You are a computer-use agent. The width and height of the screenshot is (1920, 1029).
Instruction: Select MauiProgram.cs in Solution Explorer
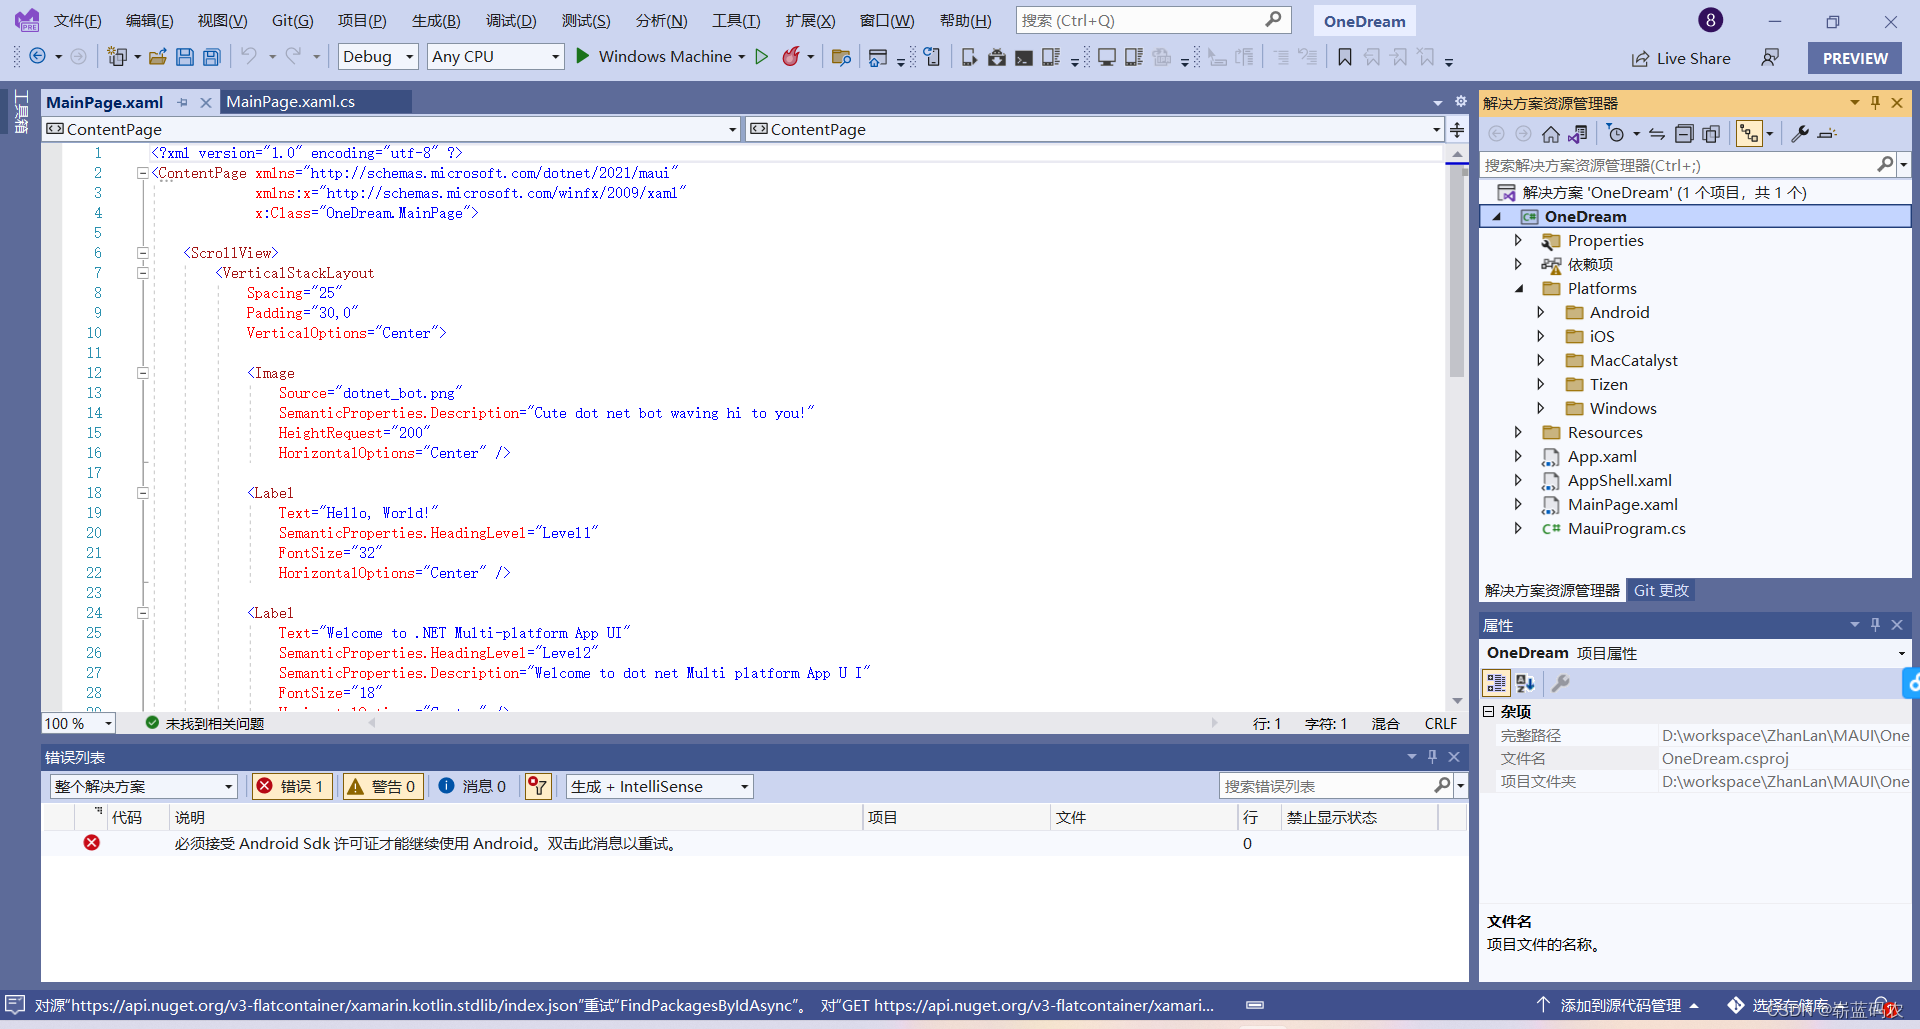click(1626, 529)
